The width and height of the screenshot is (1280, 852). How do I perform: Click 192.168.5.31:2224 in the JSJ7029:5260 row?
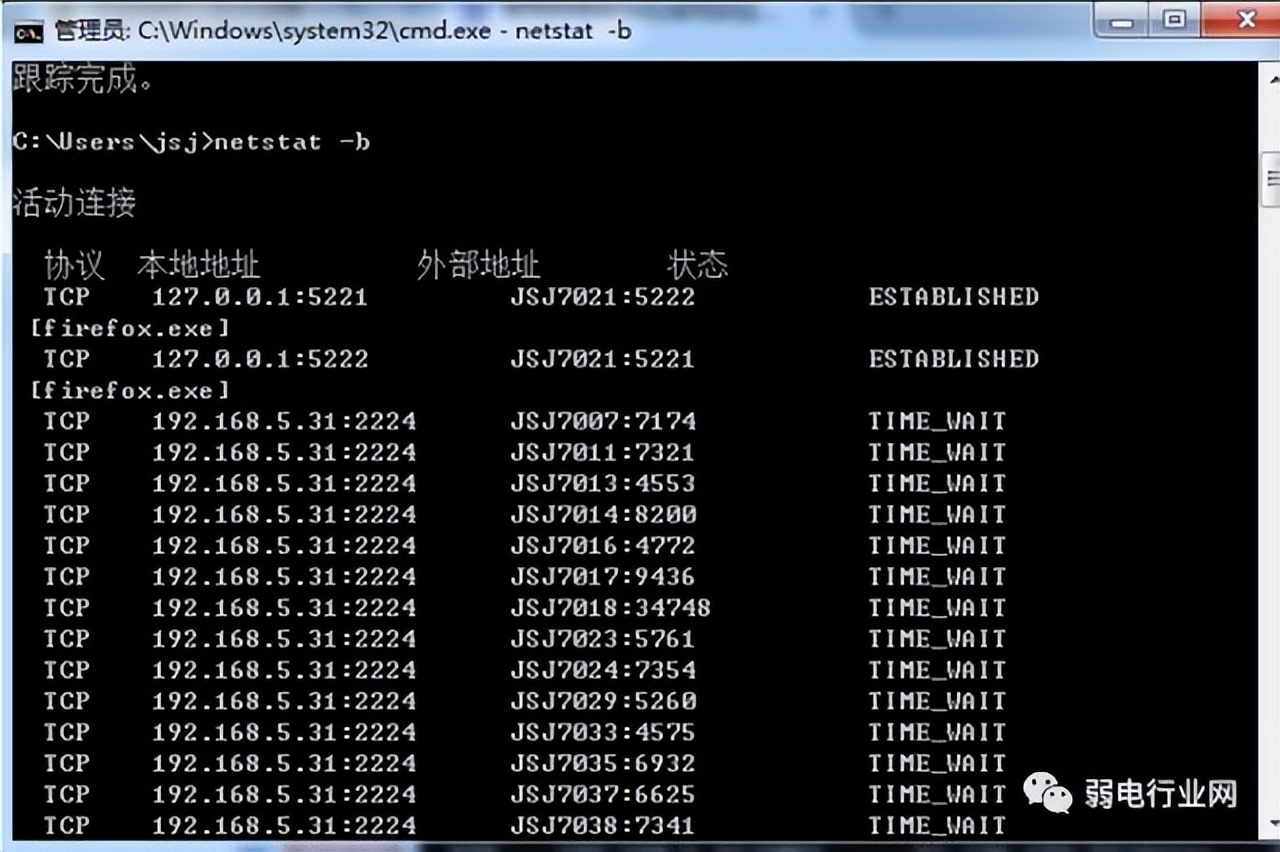coord(284,700)
